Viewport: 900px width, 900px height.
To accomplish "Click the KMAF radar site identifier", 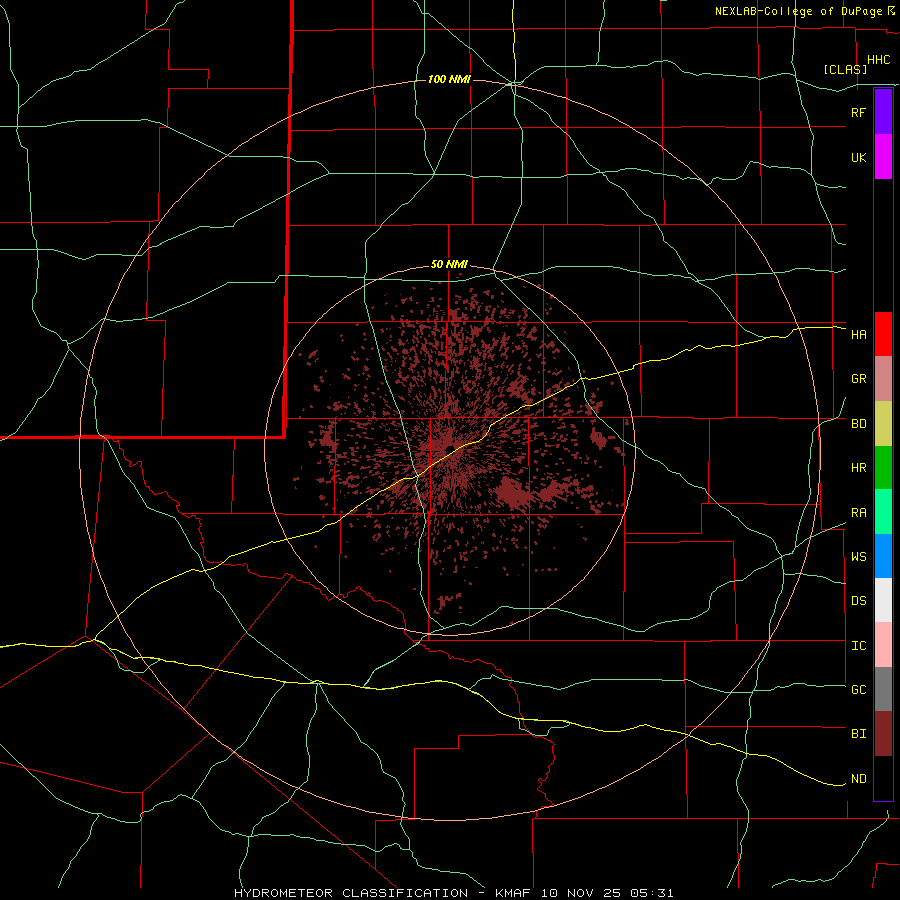I will (514, 893).
